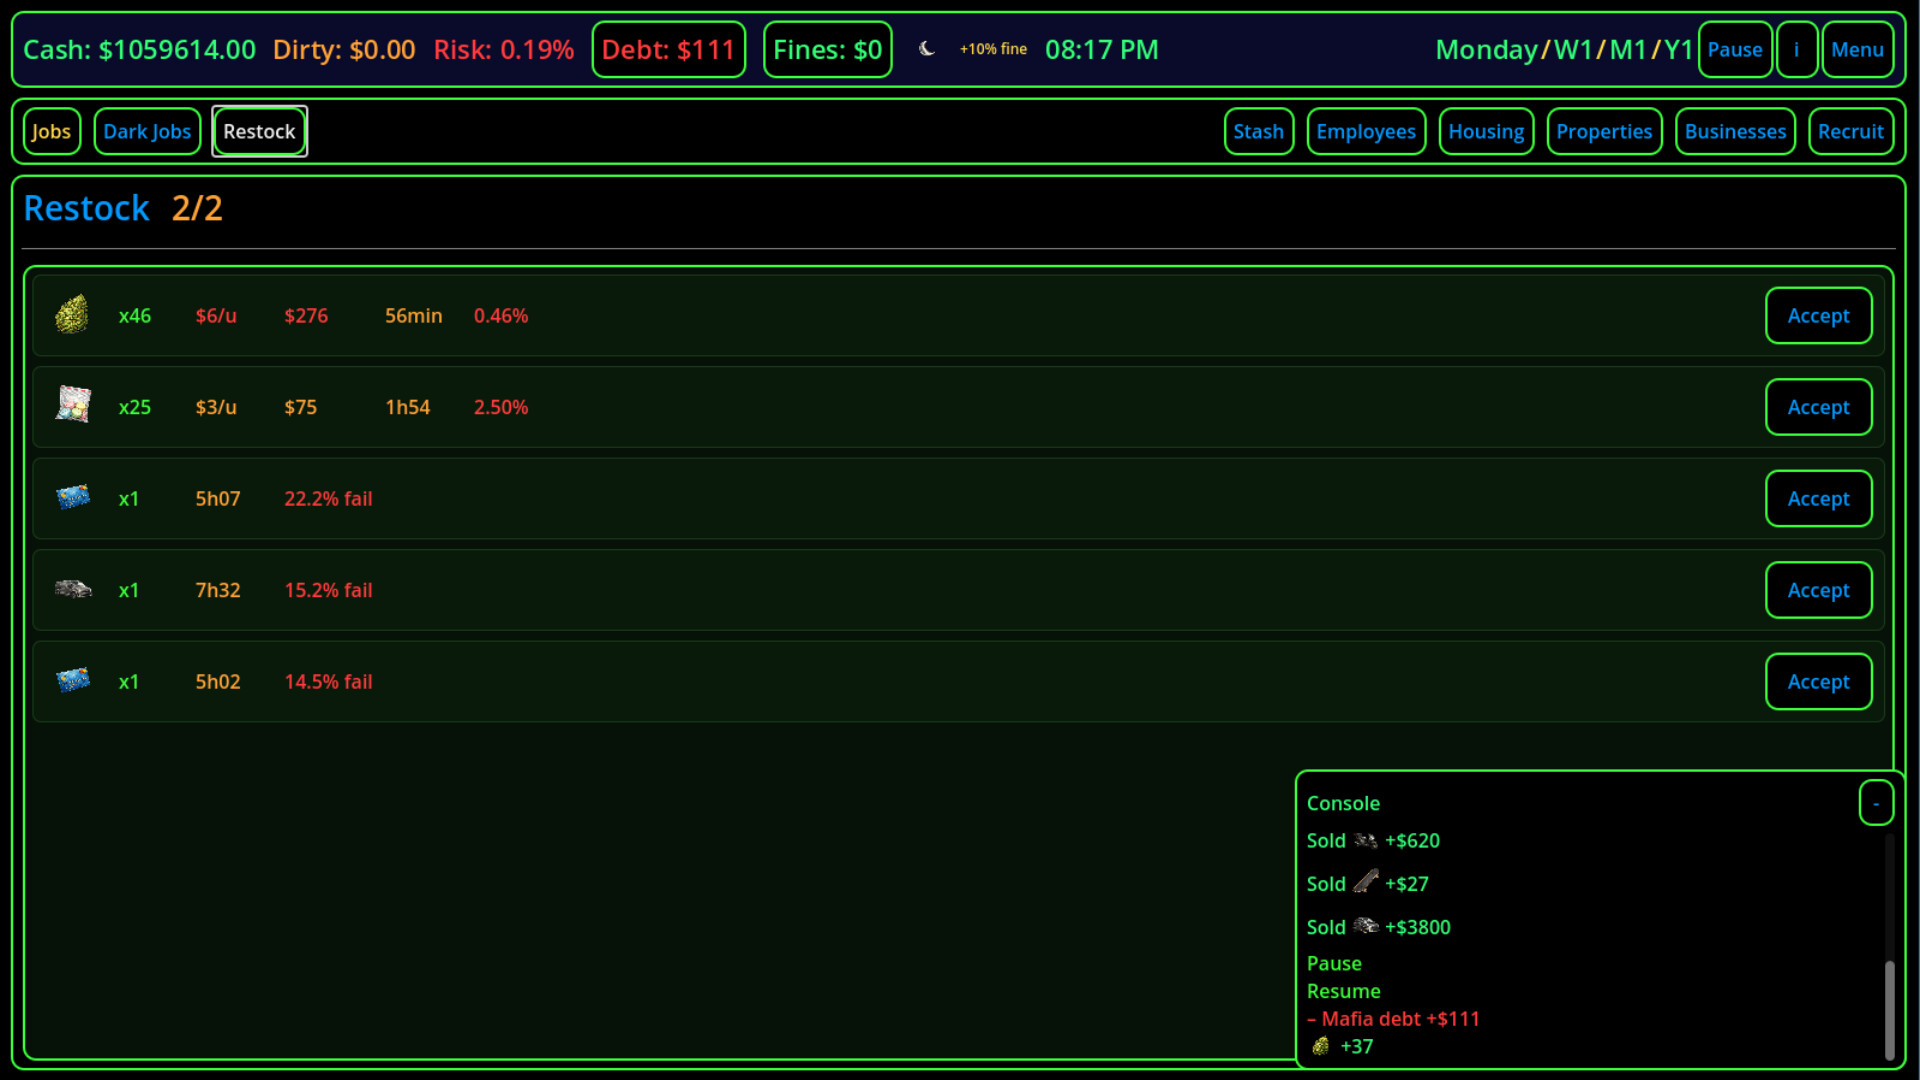
Task: Open the Employees panel
Action: [x=1365, y=132]
